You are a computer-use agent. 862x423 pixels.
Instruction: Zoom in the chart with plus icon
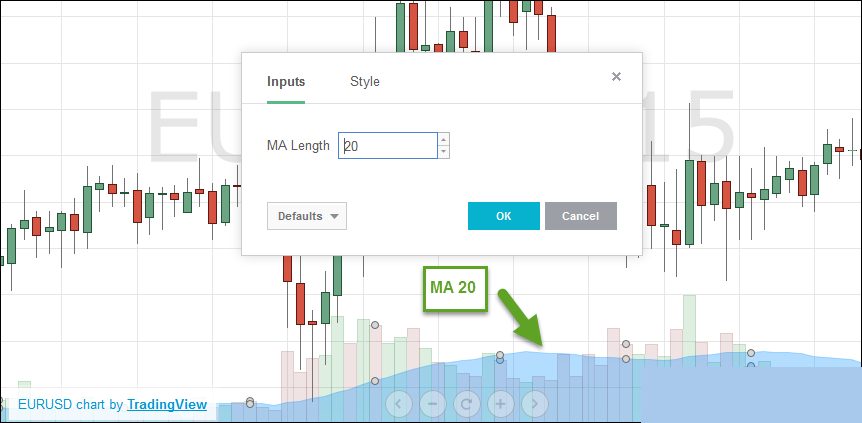pyautogui.click(x=500, y=404)
